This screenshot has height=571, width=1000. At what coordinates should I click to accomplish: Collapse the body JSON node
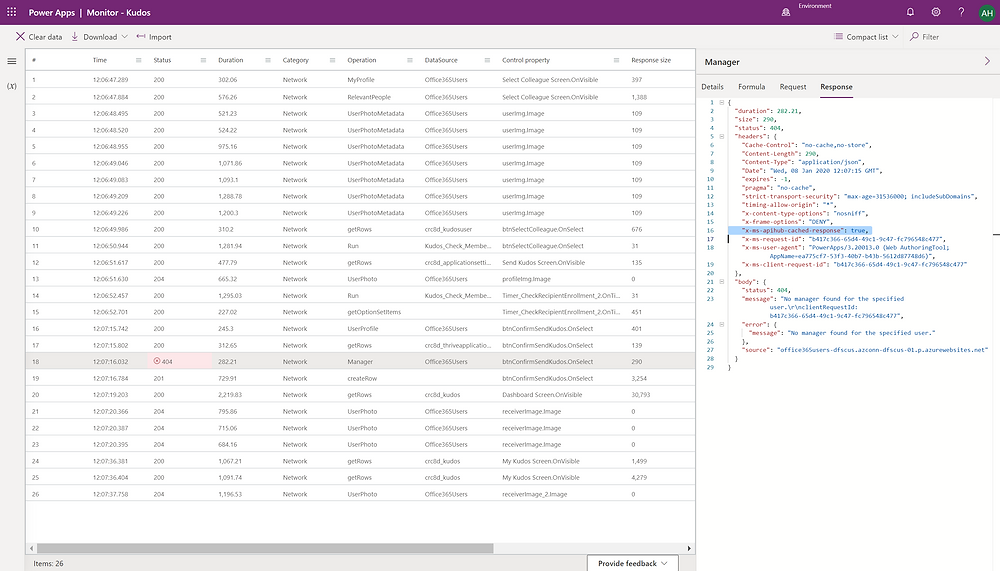(722, 281)
